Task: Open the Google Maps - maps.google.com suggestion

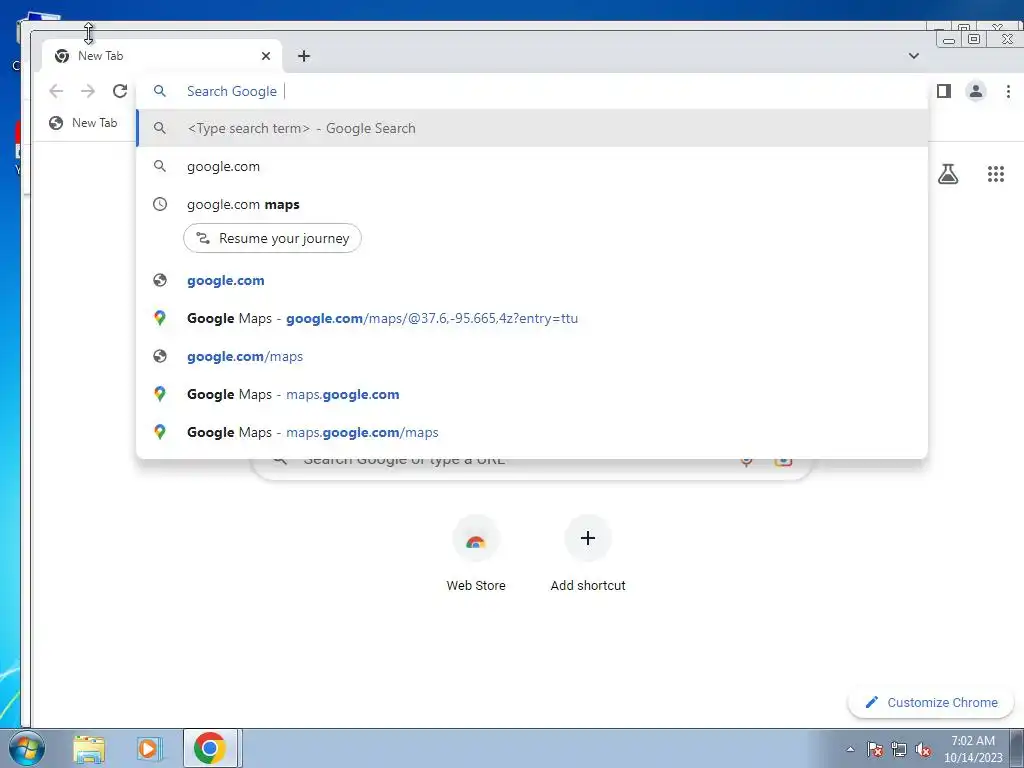Action: click(532, 394)
